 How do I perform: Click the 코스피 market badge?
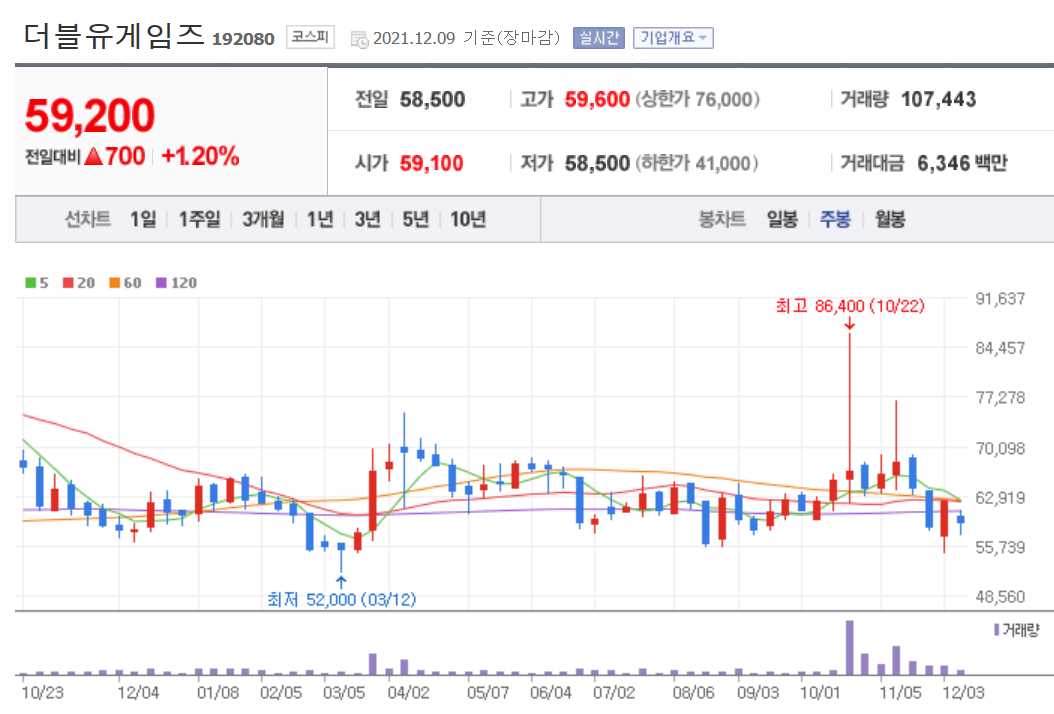[310, 37]
